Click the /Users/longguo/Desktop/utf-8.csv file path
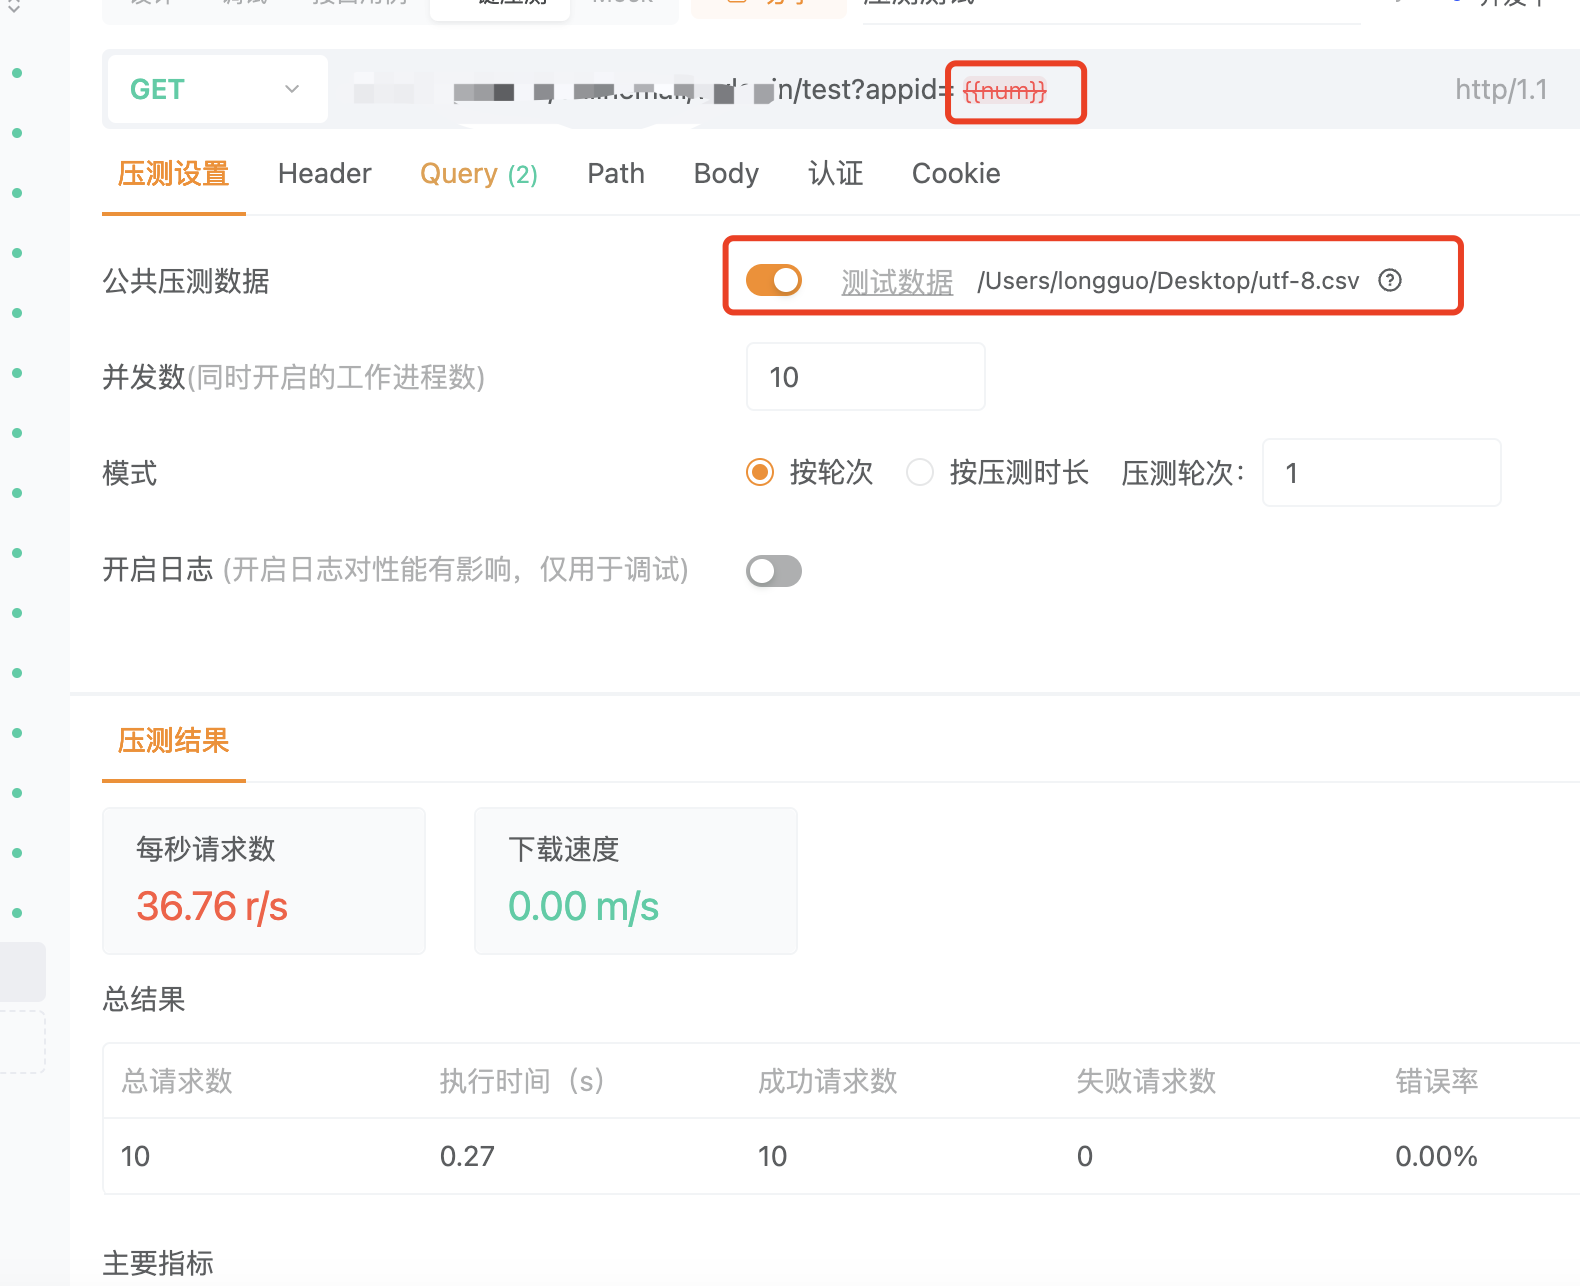The image size is (1580, 1286). coord(1168,281)
